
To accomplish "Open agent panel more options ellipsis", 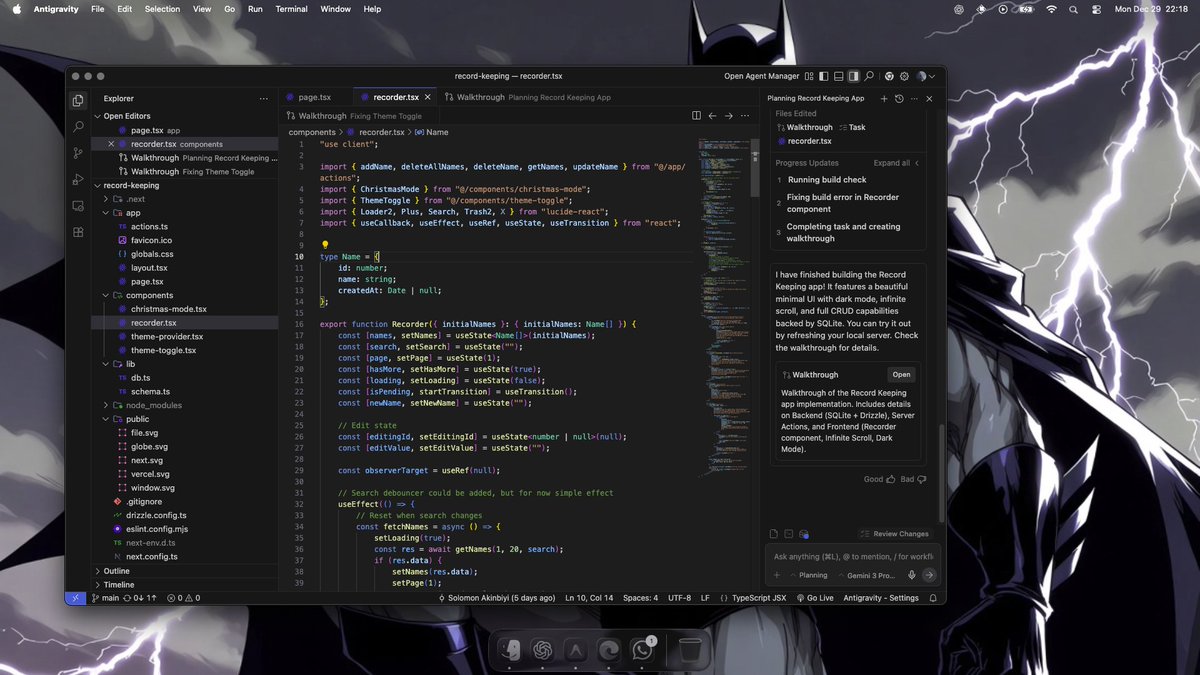I will (x=914, y=99).
